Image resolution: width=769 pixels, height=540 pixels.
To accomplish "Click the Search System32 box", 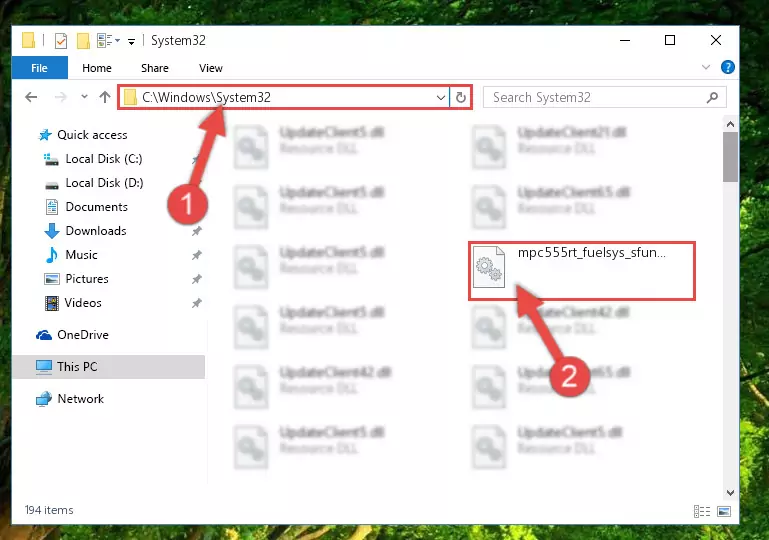I will click(604, 97).
